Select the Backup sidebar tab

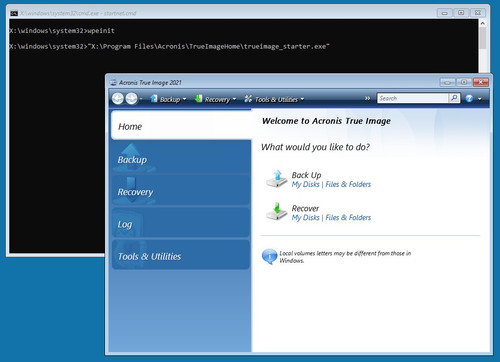pyautogui.click(x=181, y=158)
